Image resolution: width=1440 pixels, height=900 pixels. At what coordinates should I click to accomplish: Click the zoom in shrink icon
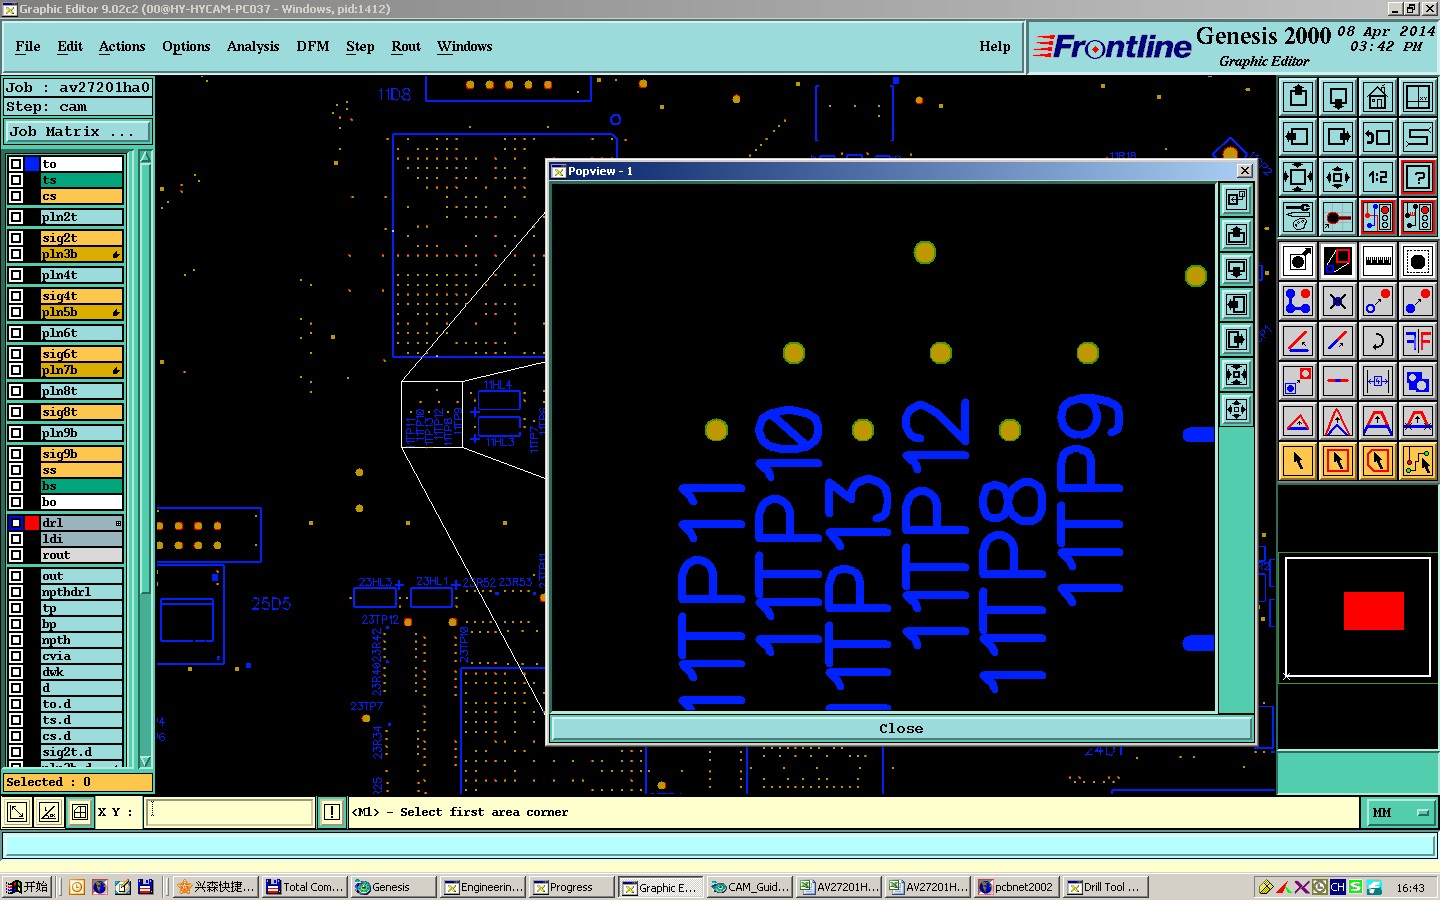(1338, 177)
